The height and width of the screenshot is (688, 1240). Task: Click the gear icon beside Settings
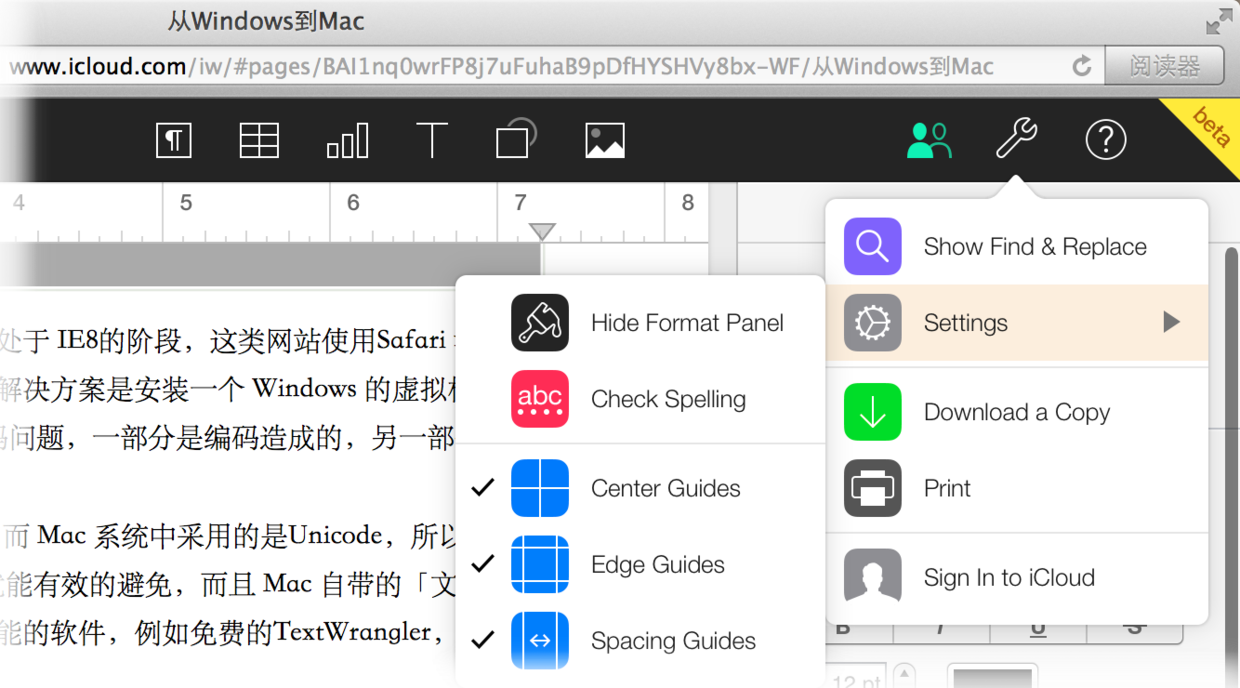click(872, 322)
